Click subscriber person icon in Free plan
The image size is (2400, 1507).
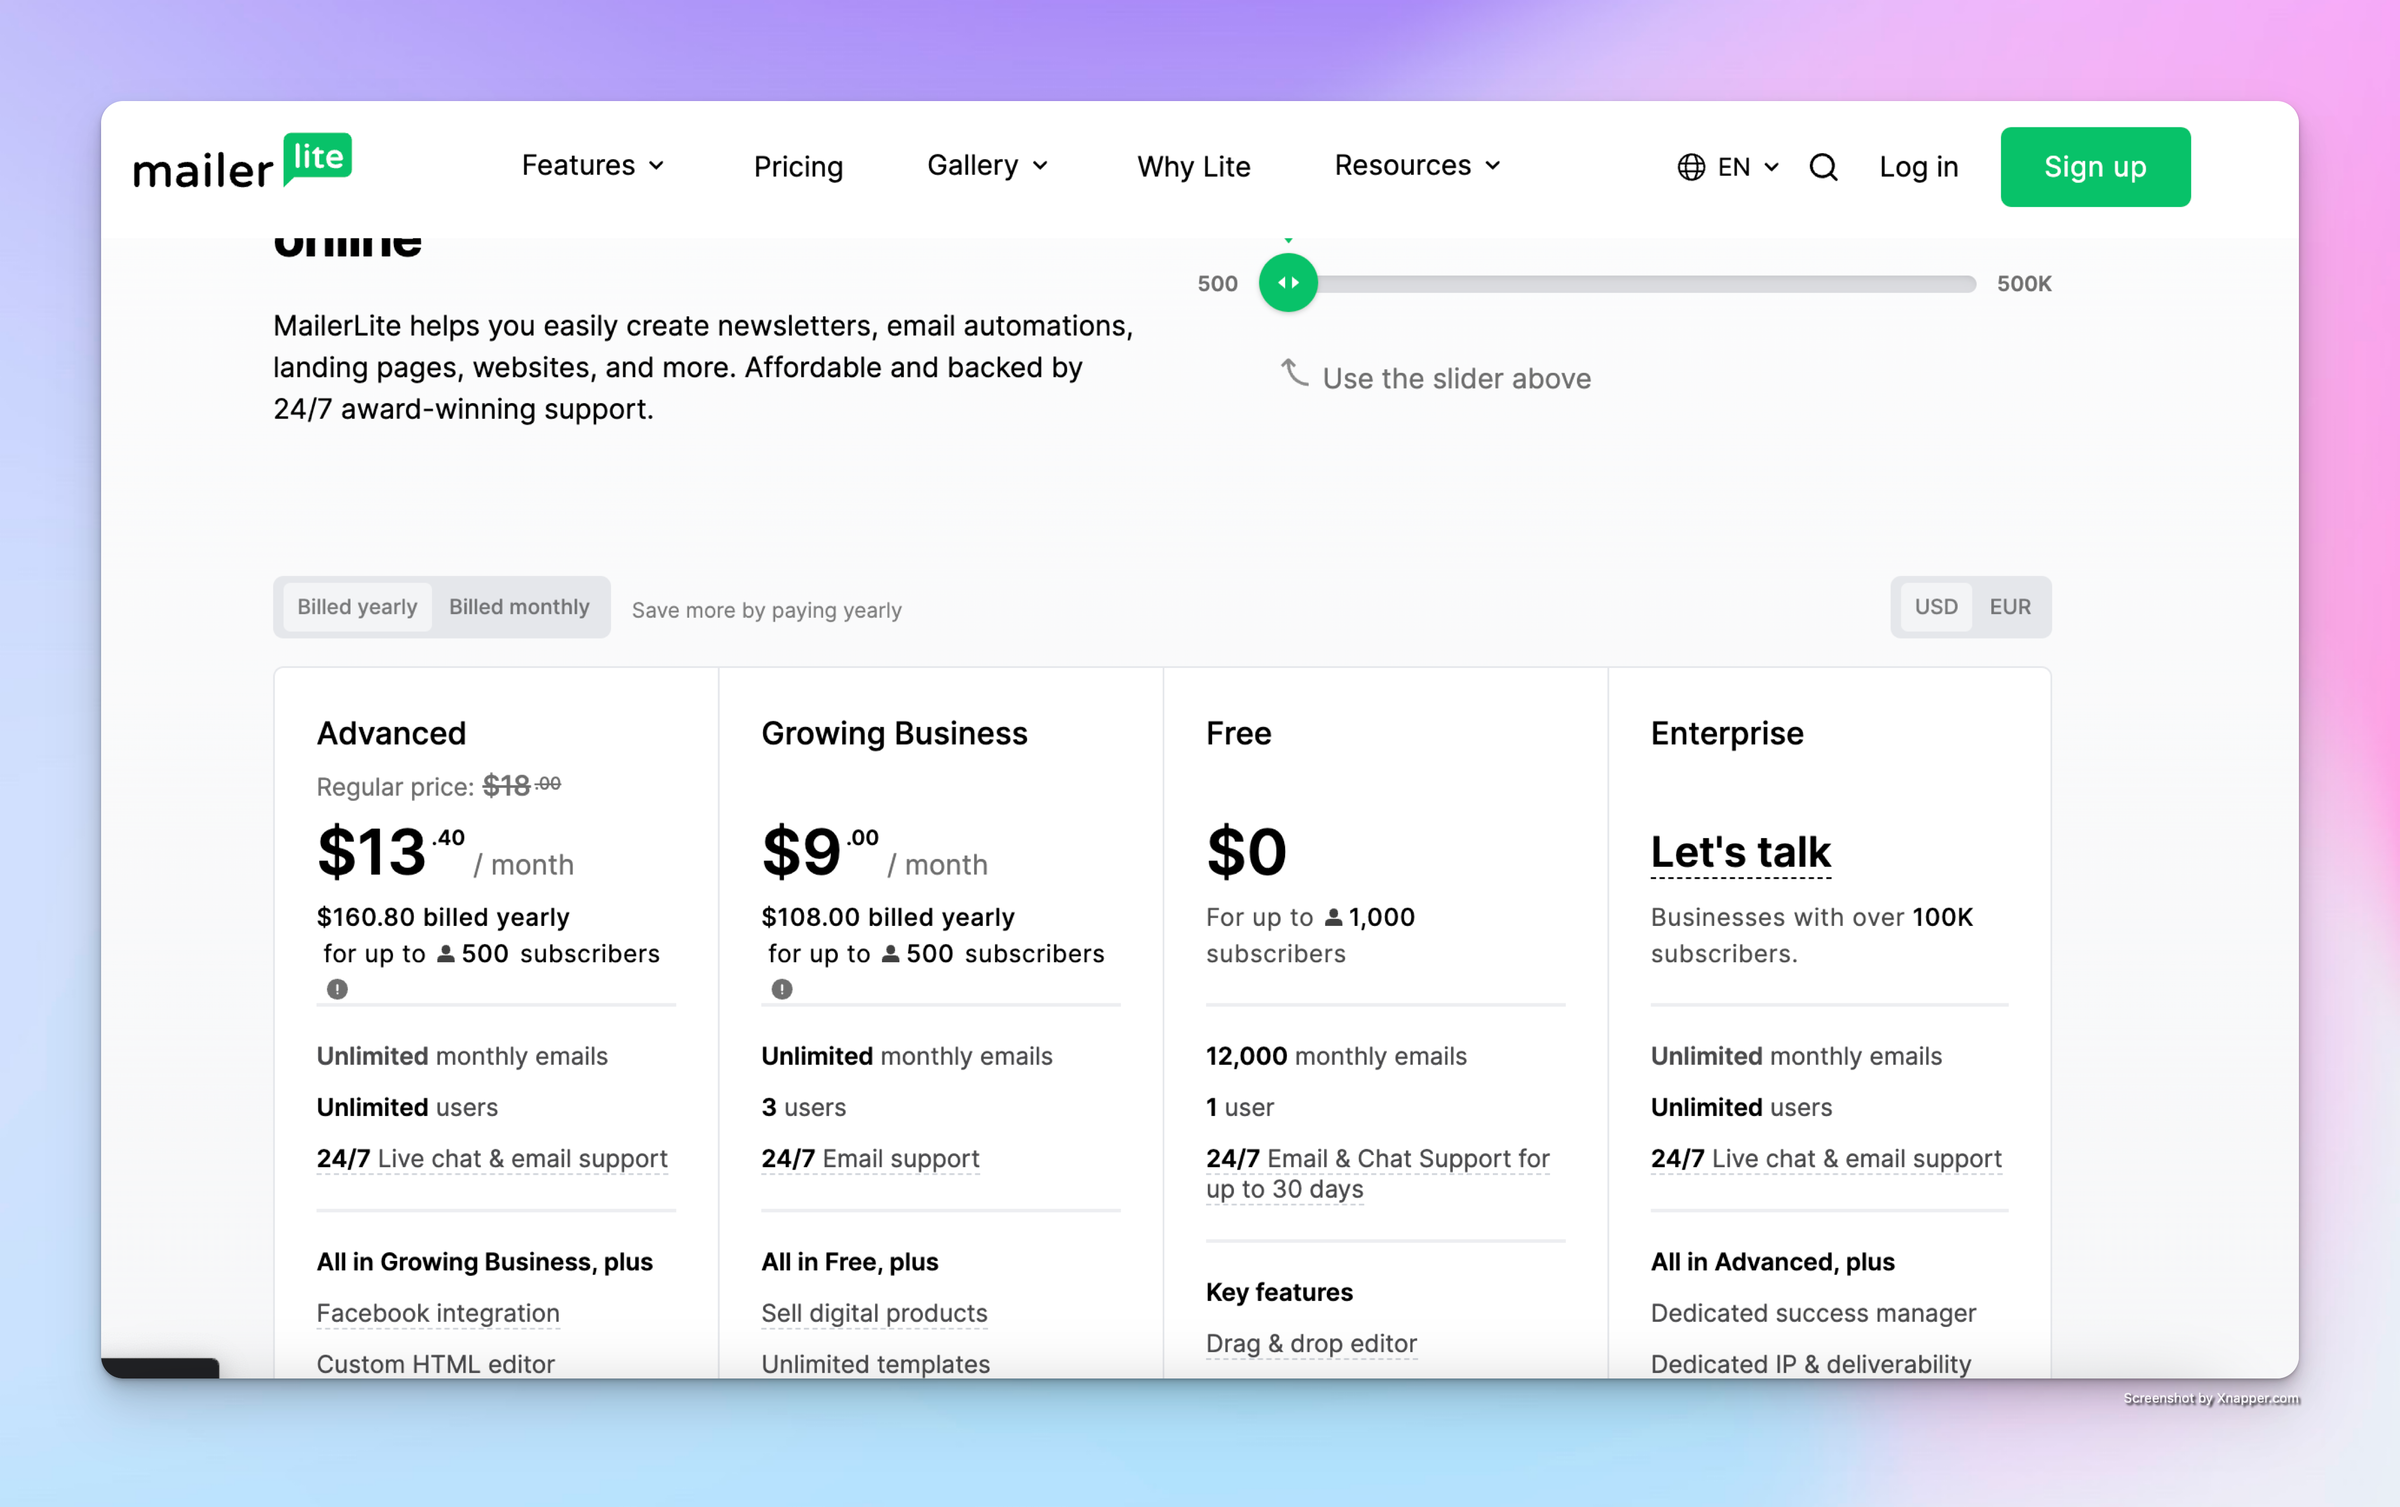[x=1333, y=917]
